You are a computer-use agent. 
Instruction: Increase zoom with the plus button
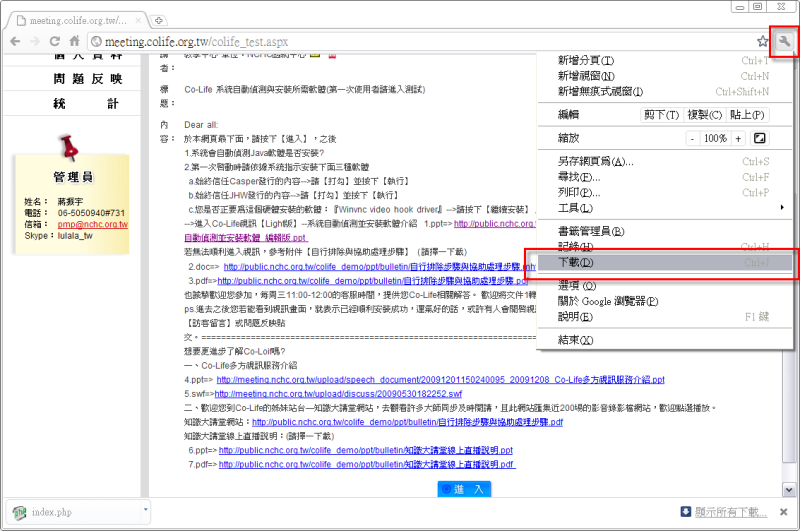pos(738,138)
